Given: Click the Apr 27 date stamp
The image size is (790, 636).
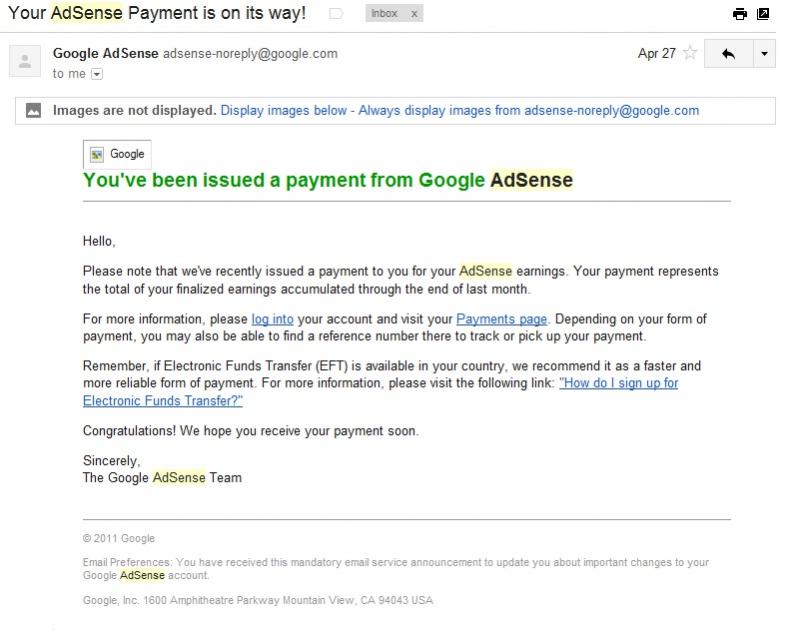Looking at the screenshot, I should point(656,53).
